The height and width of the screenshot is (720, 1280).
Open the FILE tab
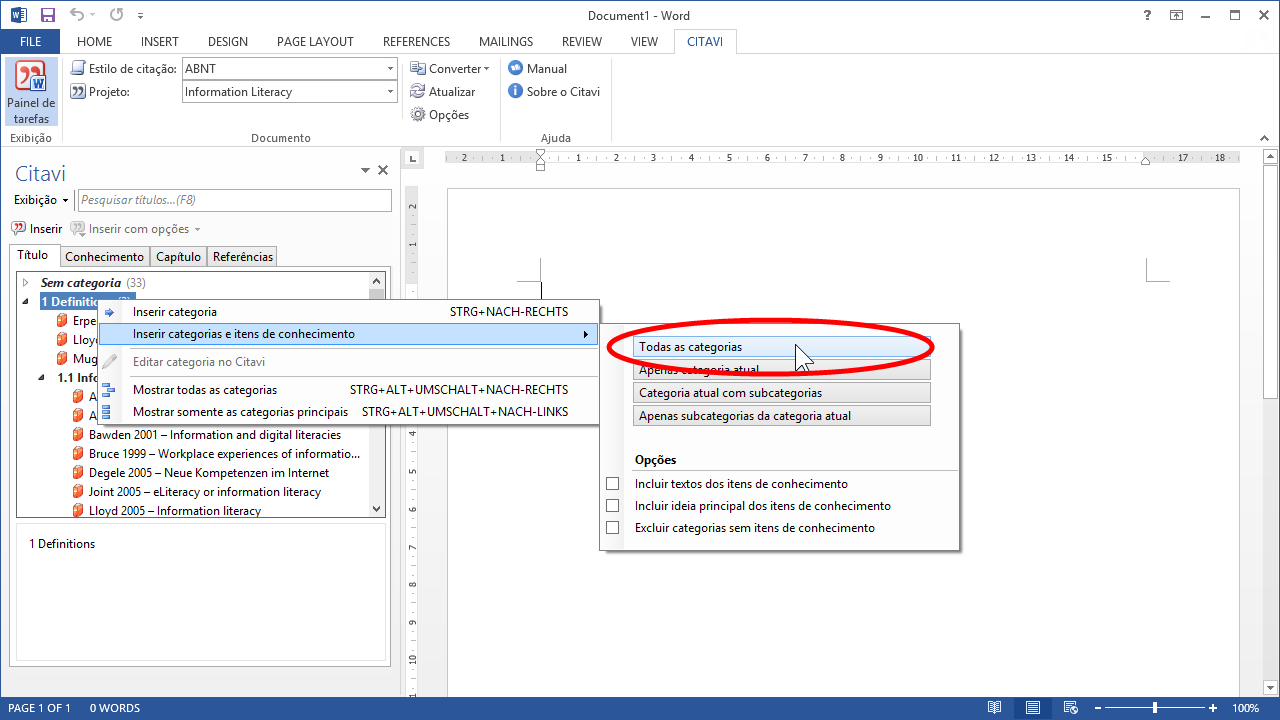[x=30, y=42]
